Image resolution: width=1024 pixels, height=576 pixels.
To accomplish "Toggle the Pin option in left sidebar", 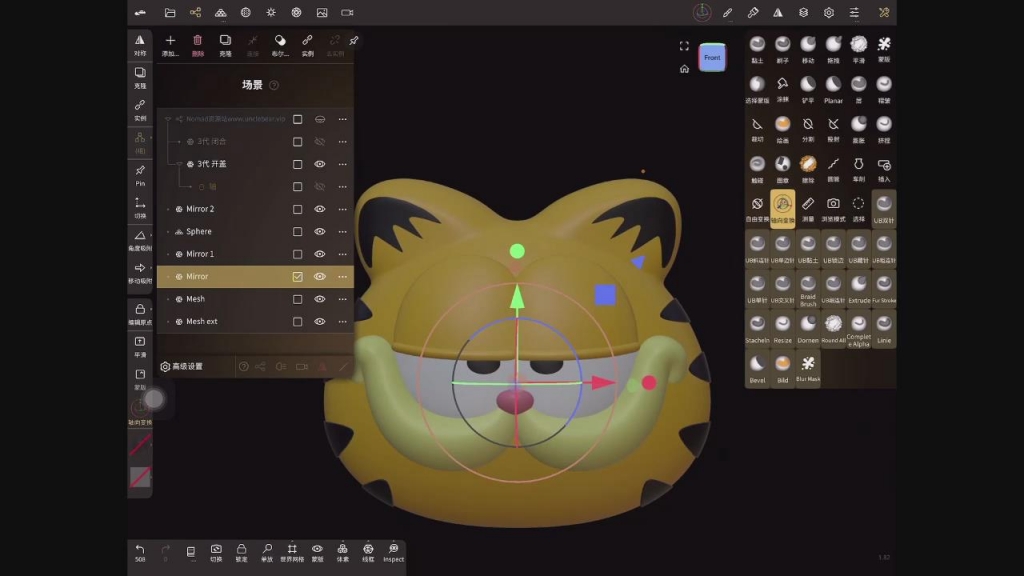I will pyautogui.click(x=140, y=175).
